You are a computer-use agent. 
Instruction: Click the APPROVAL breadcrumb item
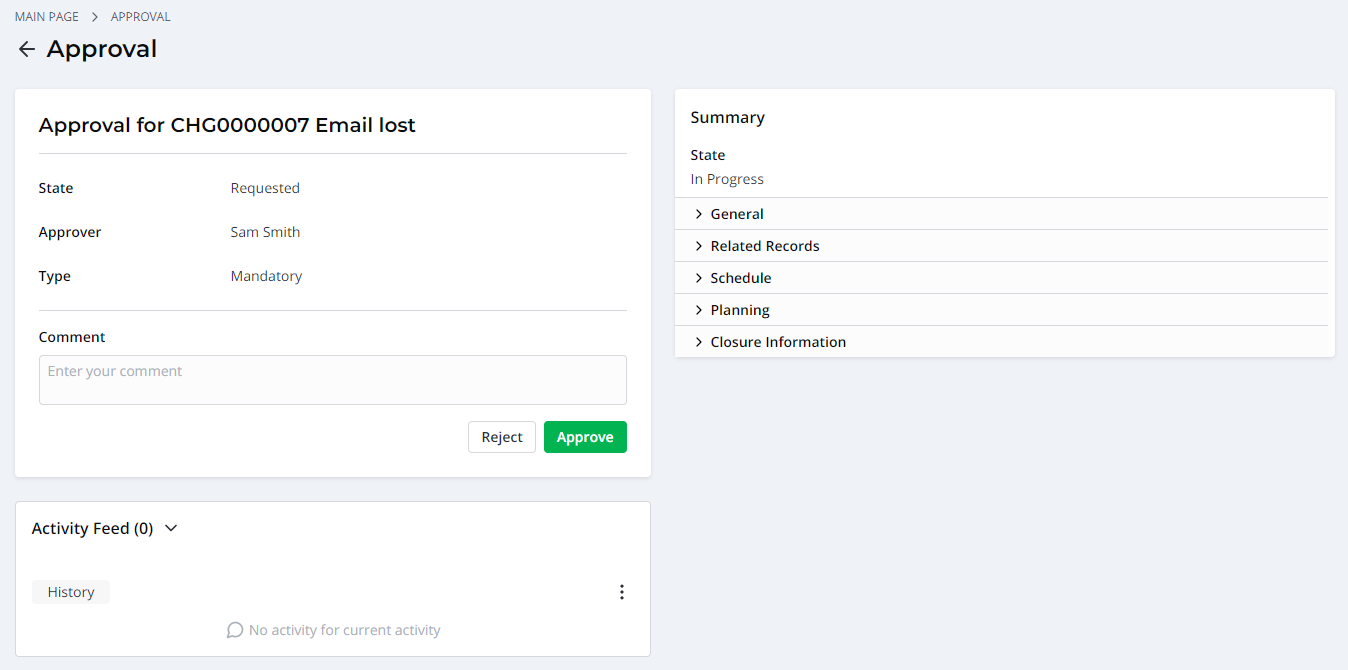point(141,17)
